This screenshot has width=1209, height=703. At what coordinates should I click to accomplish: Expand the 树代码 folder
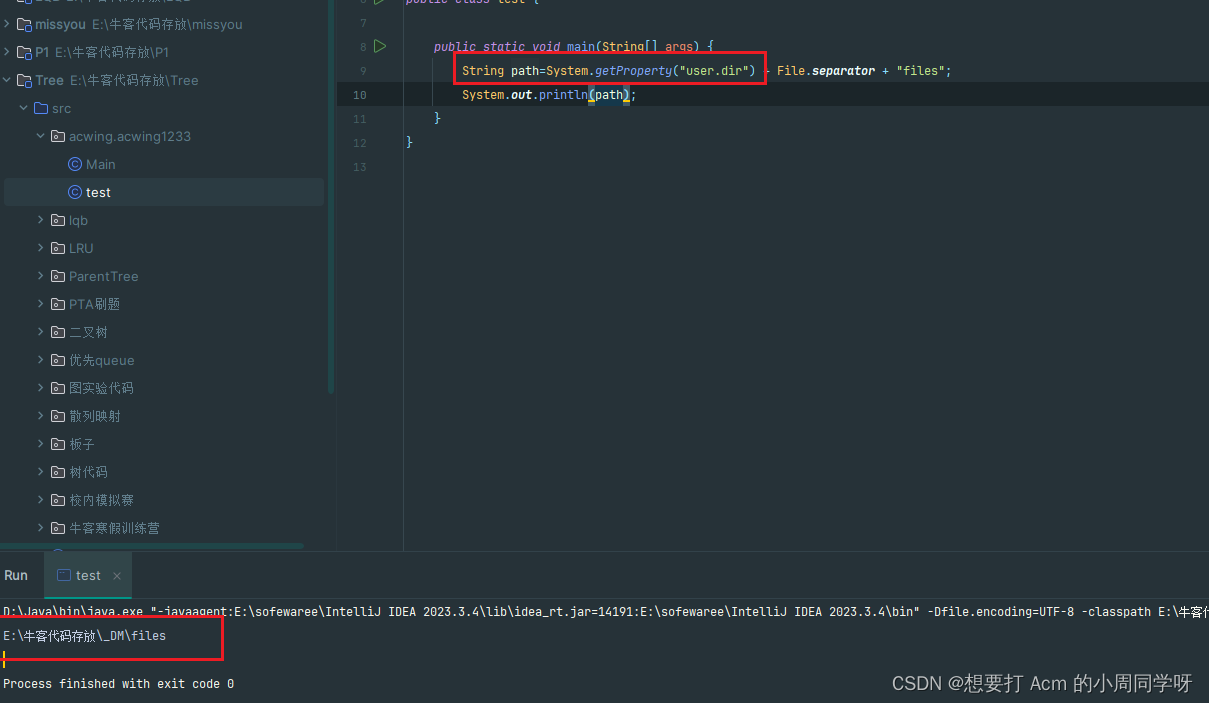click(x=40, y=472)
